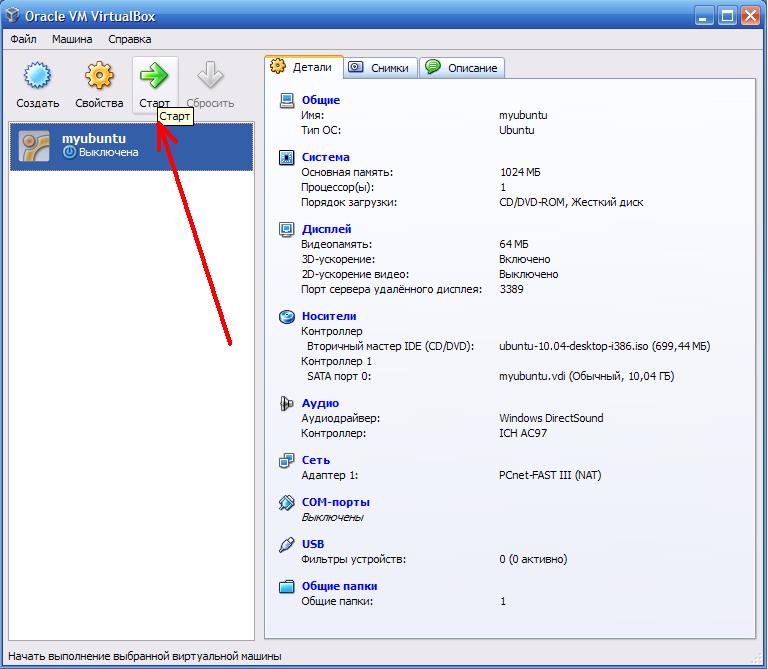Switch to the Описание tab
768x669 pixels.
coord(462,68)
